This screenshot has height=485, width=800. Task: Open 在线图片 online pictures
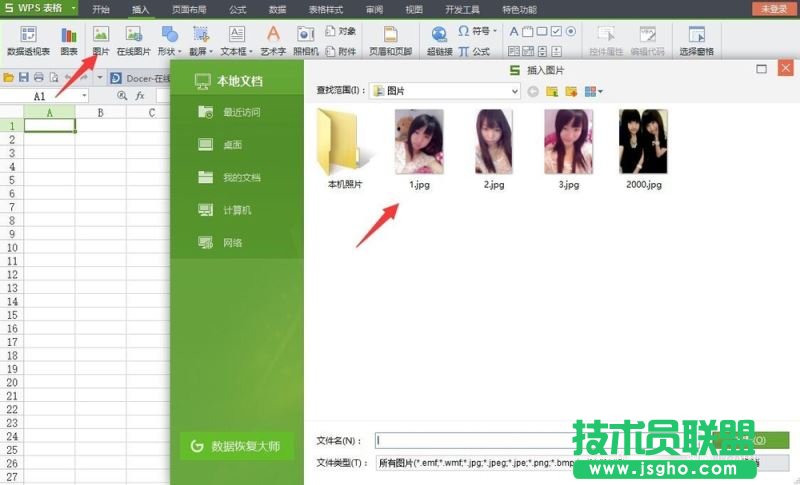(x=134, y=40)
